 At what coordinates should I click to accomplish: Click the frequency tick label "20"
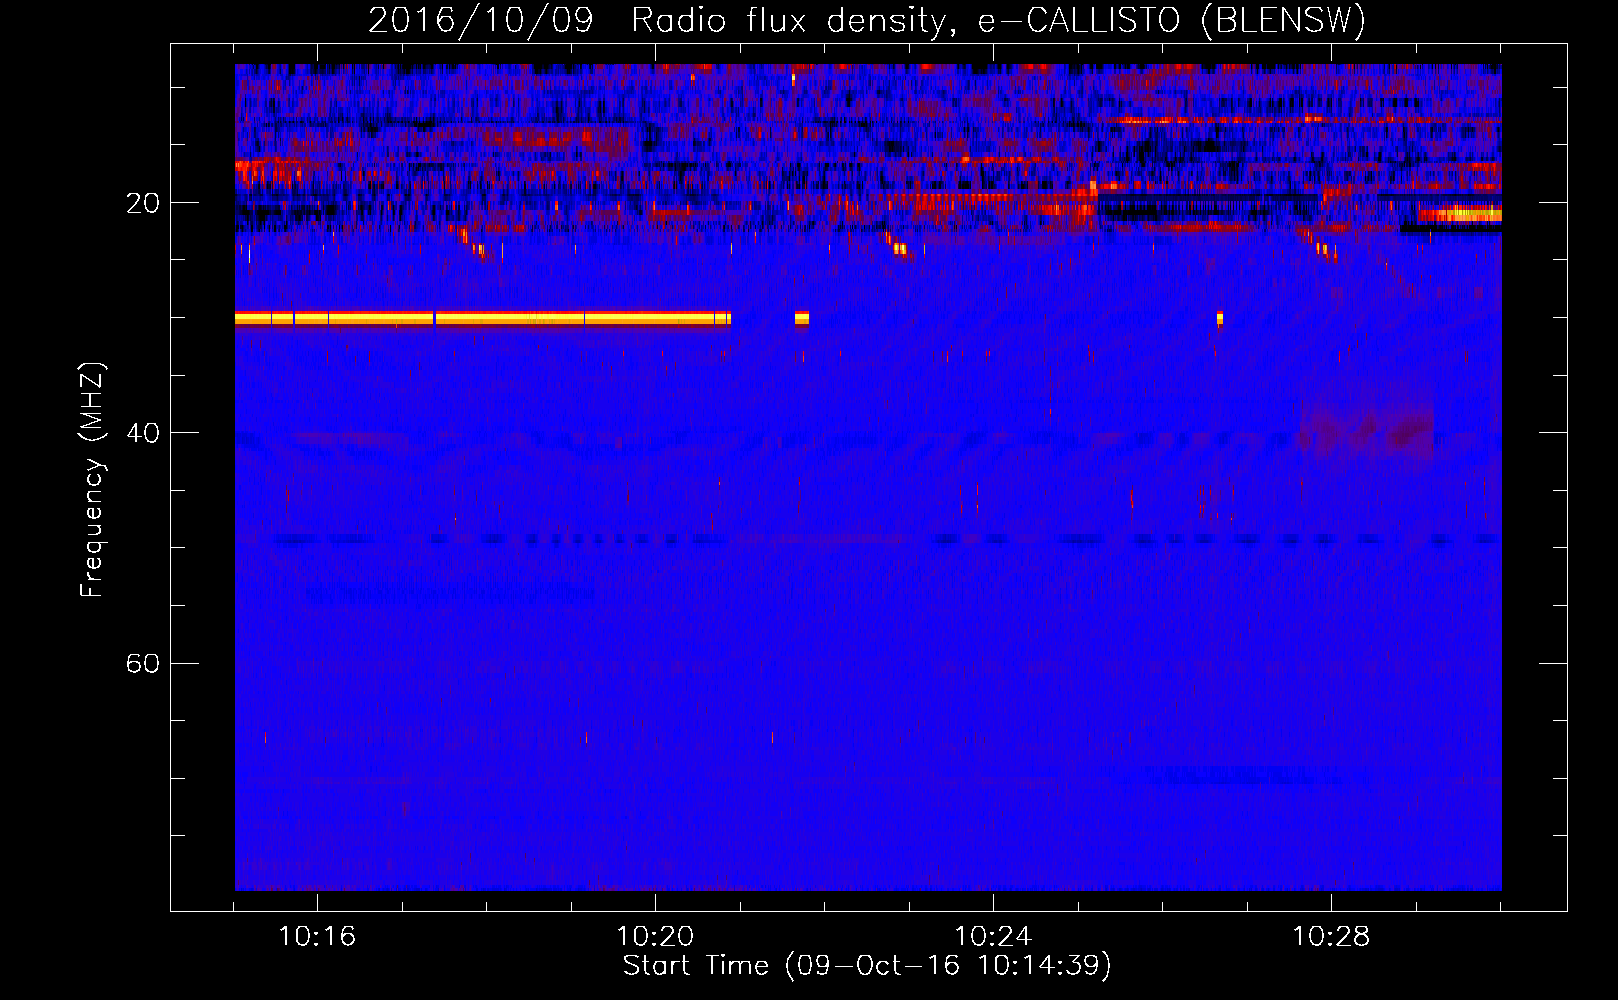pyautogui.click(x=143, y=203)
